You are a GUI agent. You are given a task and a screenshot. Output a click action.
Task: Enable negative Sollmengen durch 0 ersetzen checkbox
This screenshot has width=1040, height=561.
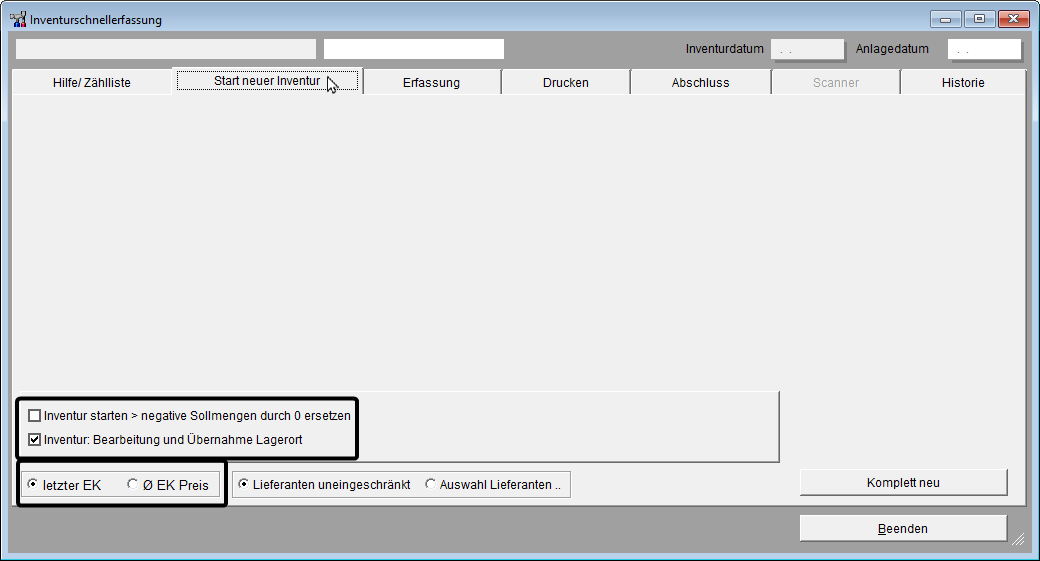(34, 416)
